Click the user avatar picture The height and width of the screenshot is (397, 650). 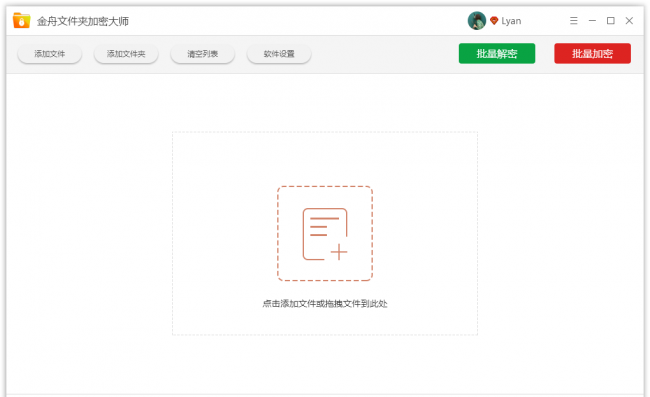tap(477, 21)
